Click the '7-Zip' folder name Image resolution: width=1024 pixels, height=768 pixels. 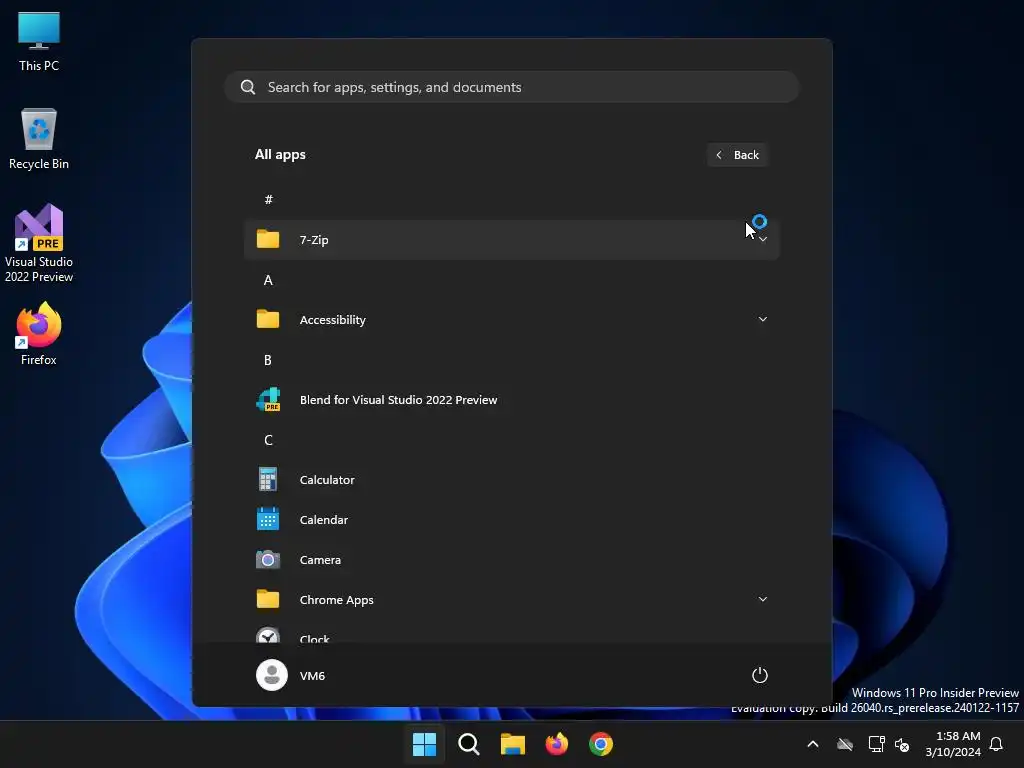(x=313, y=240)
